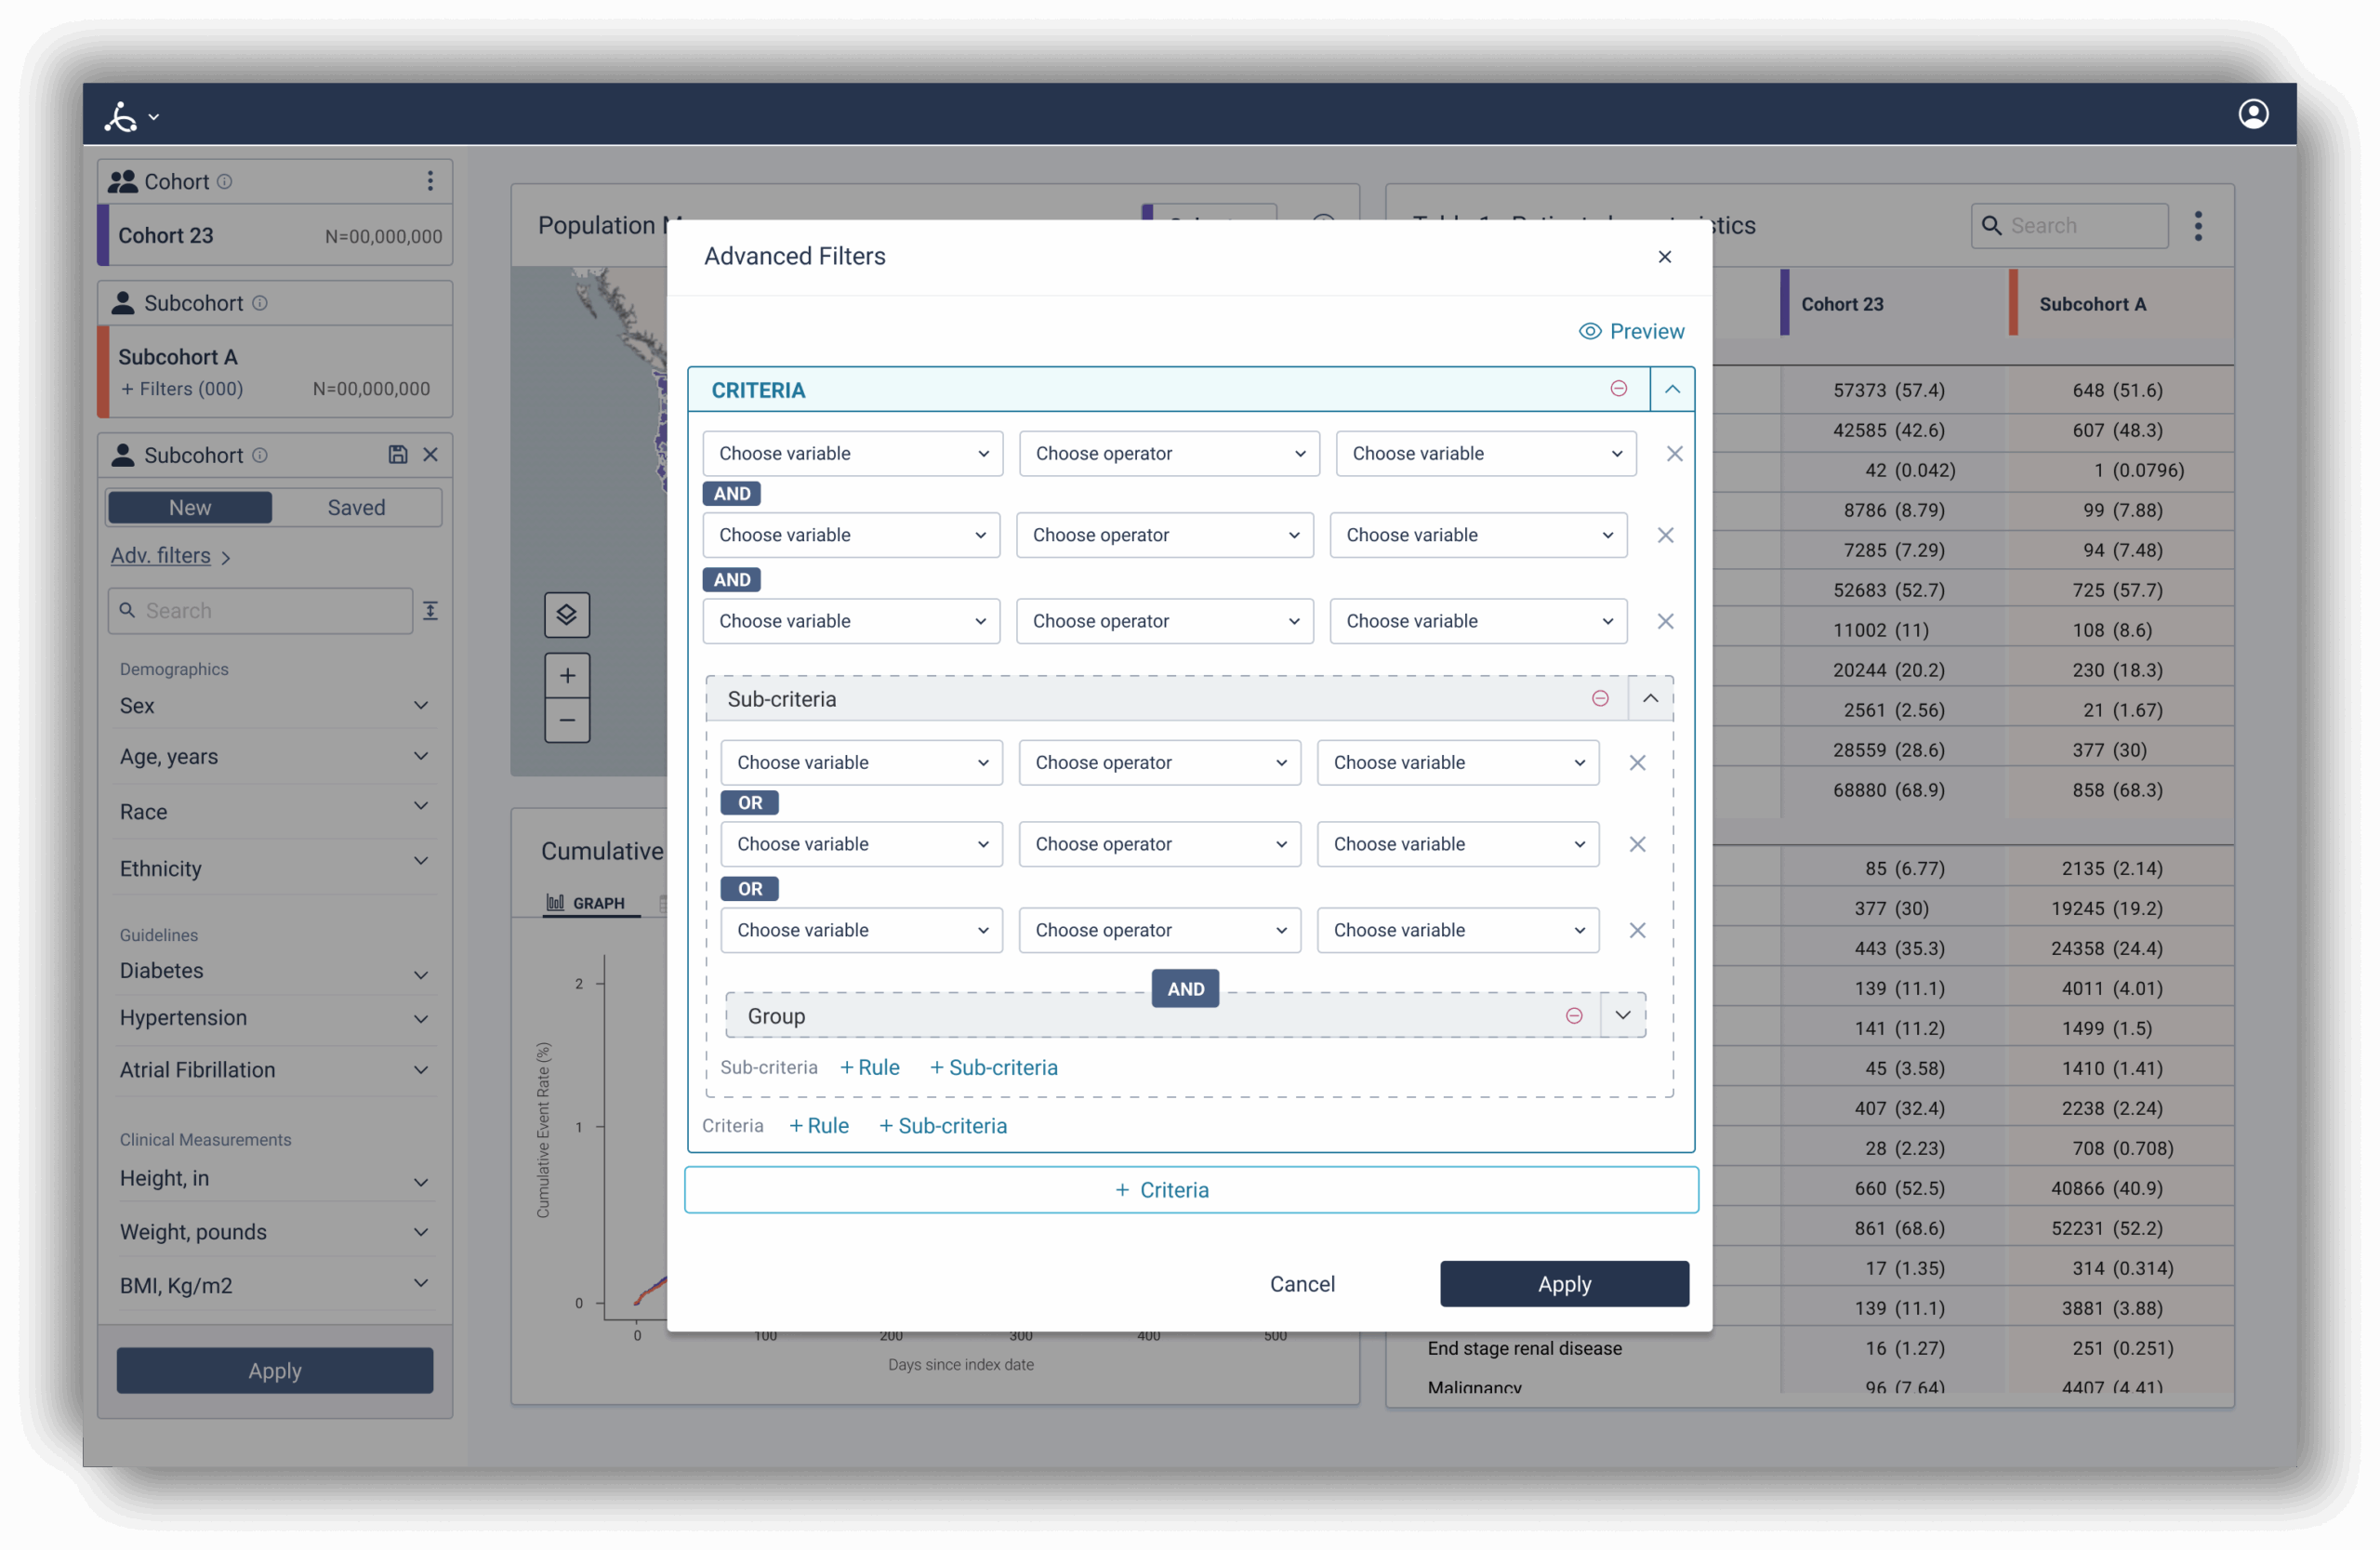
Task: Switch to the Saved tab
Action: (x=356, y=507)
